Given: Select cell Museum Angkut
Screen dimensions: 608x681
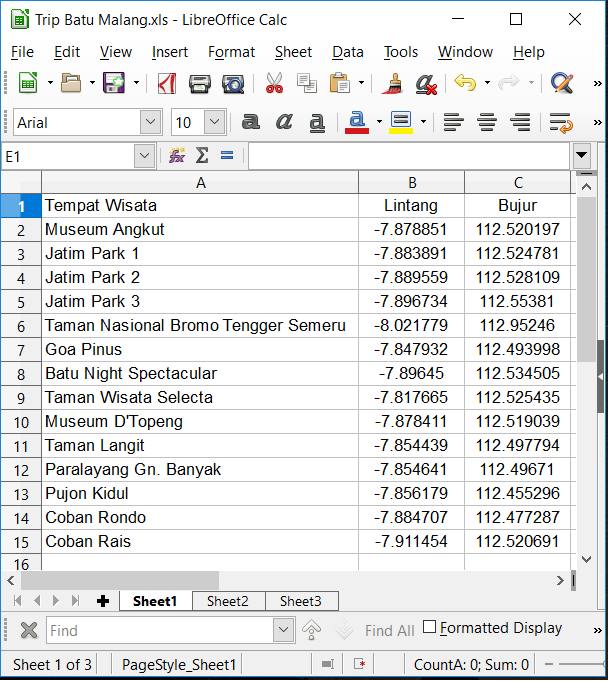Looking at the screenshot, I should (200, 229).
